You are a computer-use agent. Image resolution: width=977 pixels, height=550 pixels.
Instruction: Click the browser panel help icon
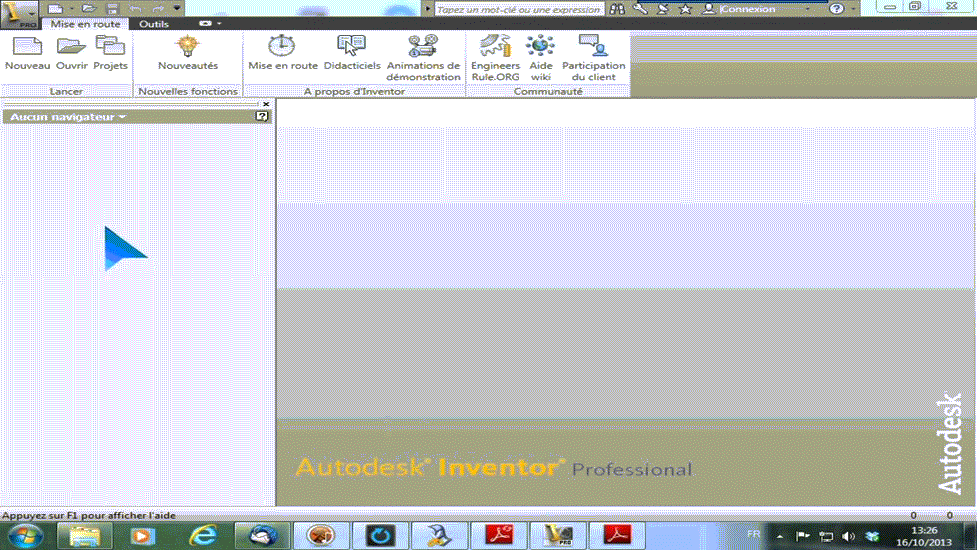tap(262, 116)
